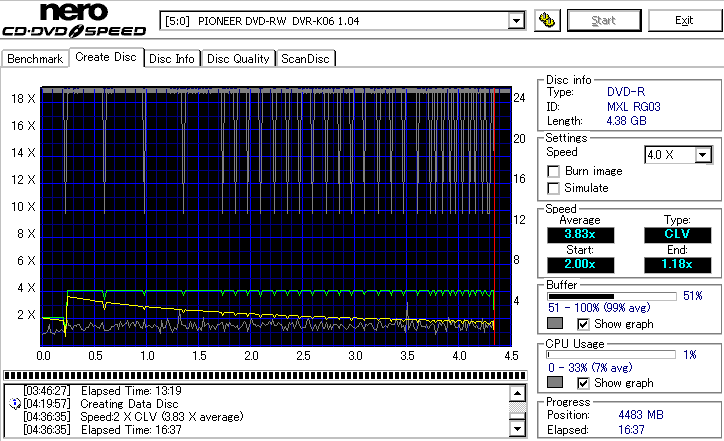This screenshot has height=441, width=724.
Task: Toggle Buffer Show graph checkbox
Action: click(x=583, y=324)
